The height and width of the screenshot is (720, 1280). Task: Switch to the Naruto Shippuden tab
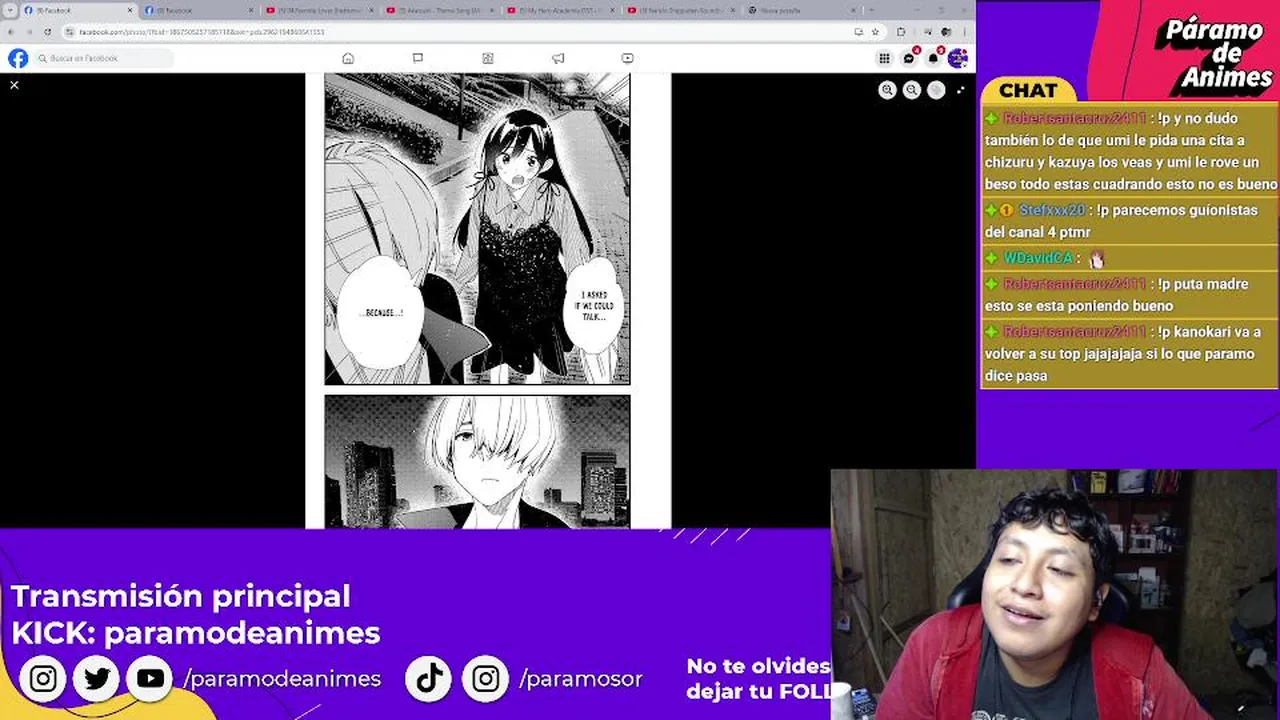click(x=683, y=10)
